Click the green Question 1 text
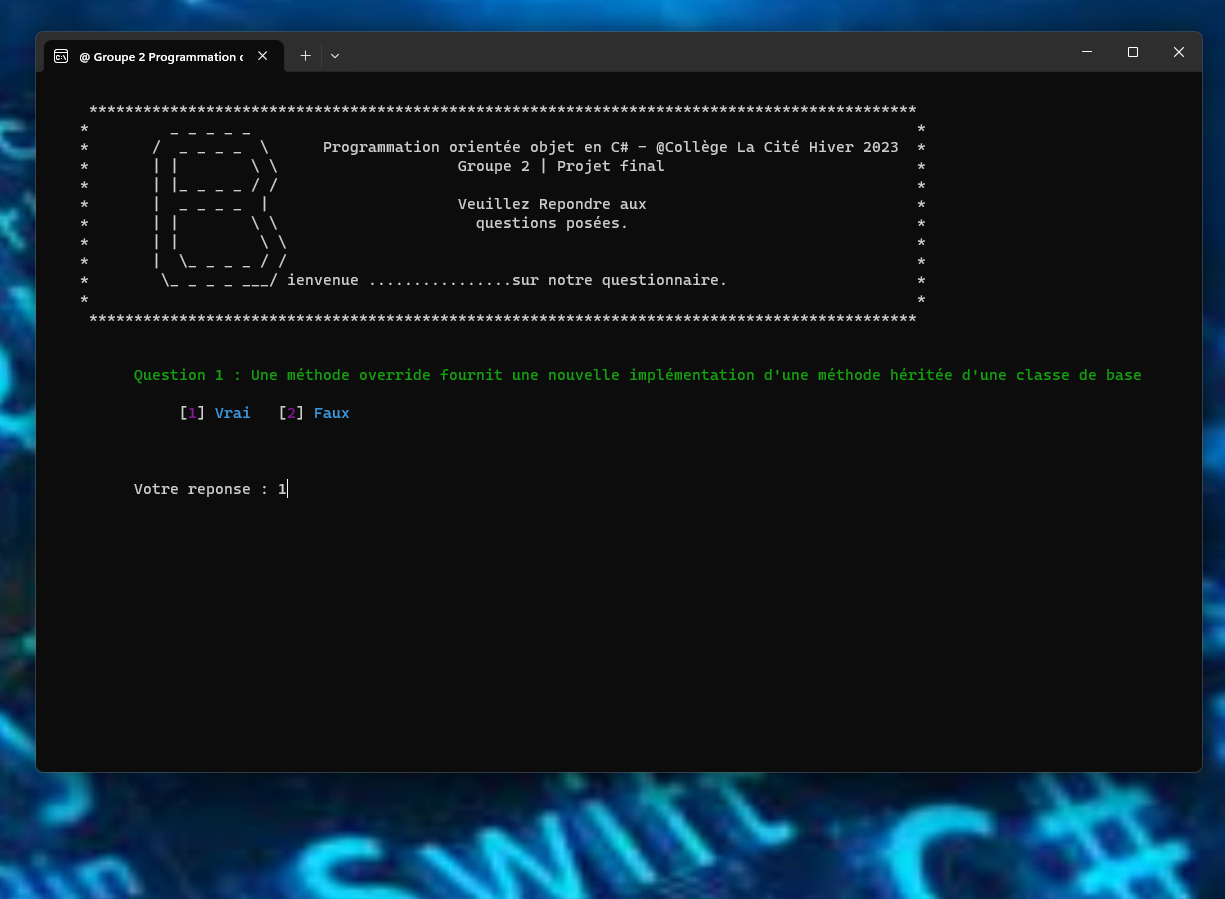 pyautogui.click(x=637, y=375)
